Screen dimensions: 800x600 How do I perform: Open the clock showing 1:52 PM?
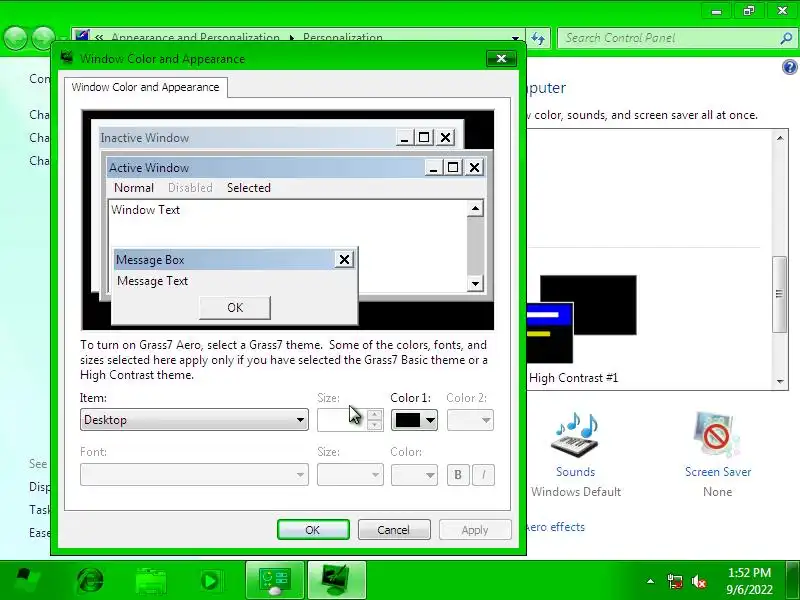(x=749, y=581)
